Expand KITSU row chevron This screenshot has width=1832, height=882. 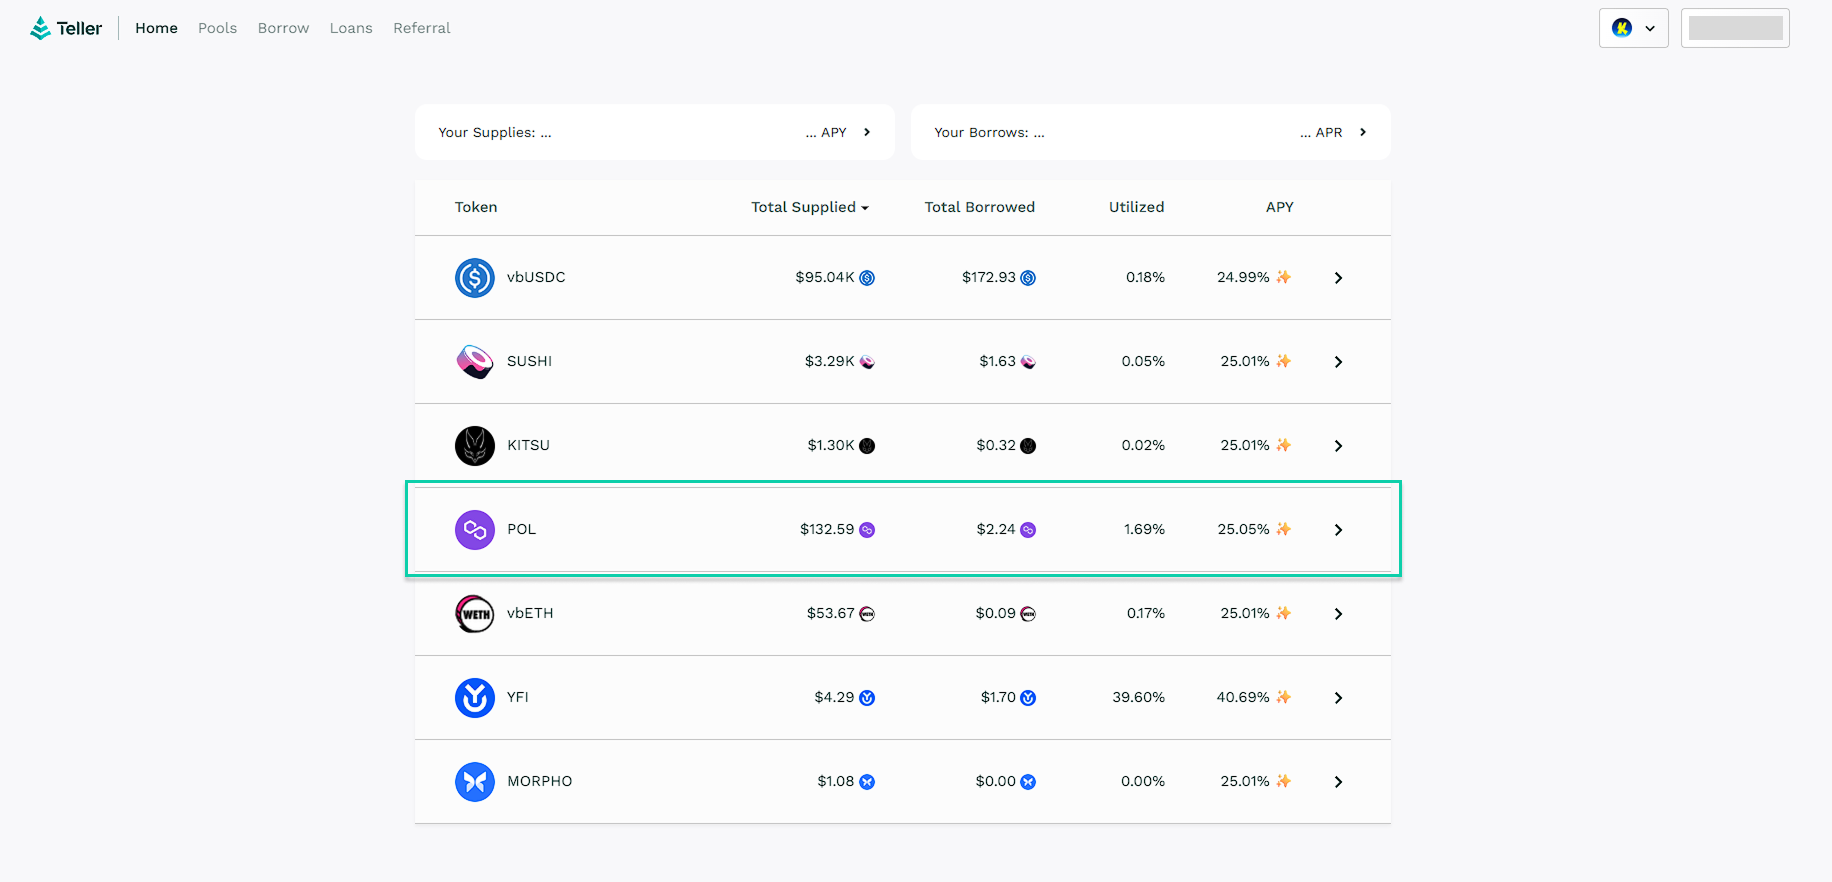coord(1338,446)
